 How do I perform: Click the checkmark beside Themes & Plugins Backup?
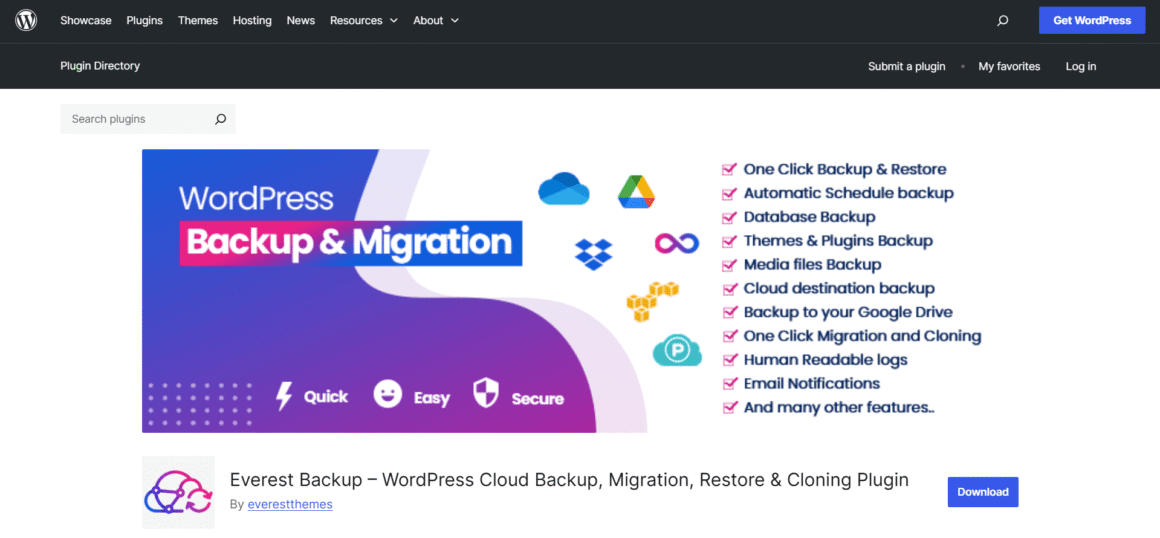point(729,241)
